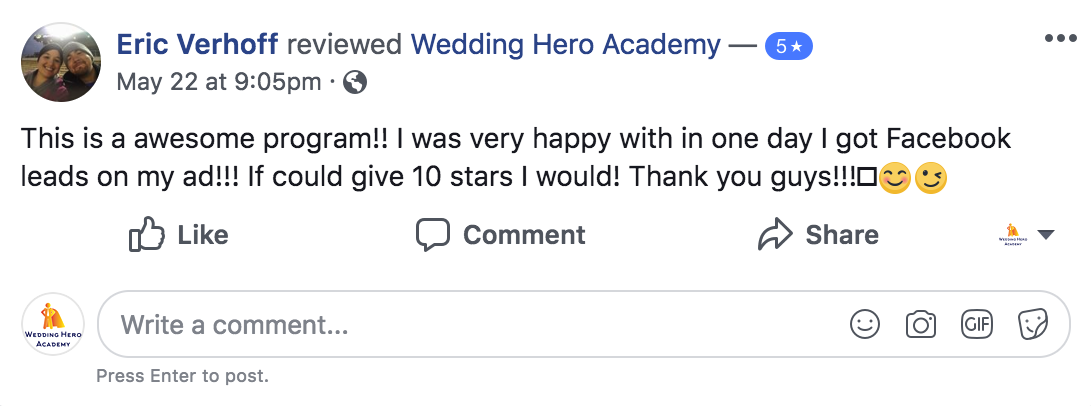Click the winking emoji ending the review
The width and height of the screenshot is (1091, 406).
(931, 177)
